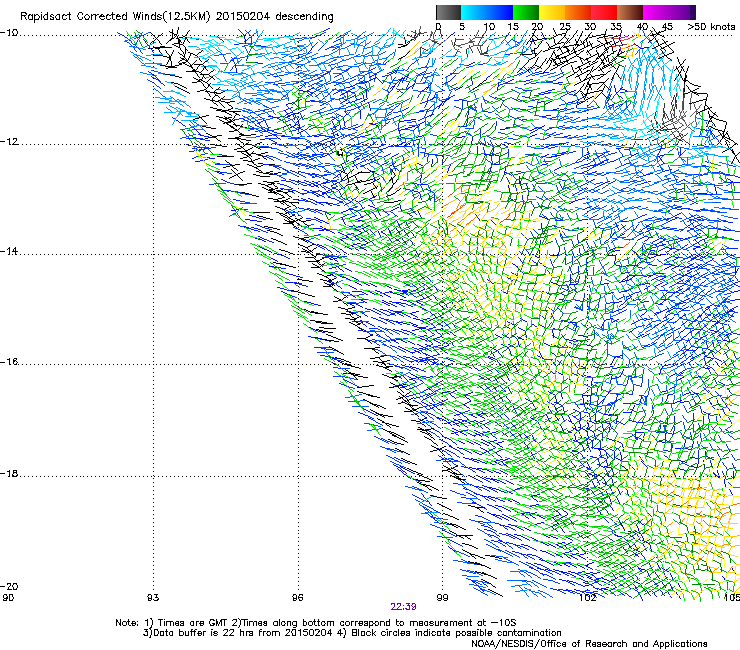Screen dimensions: 740x650
Task: Click the '30' legend scale label
Action: [590, 27]
